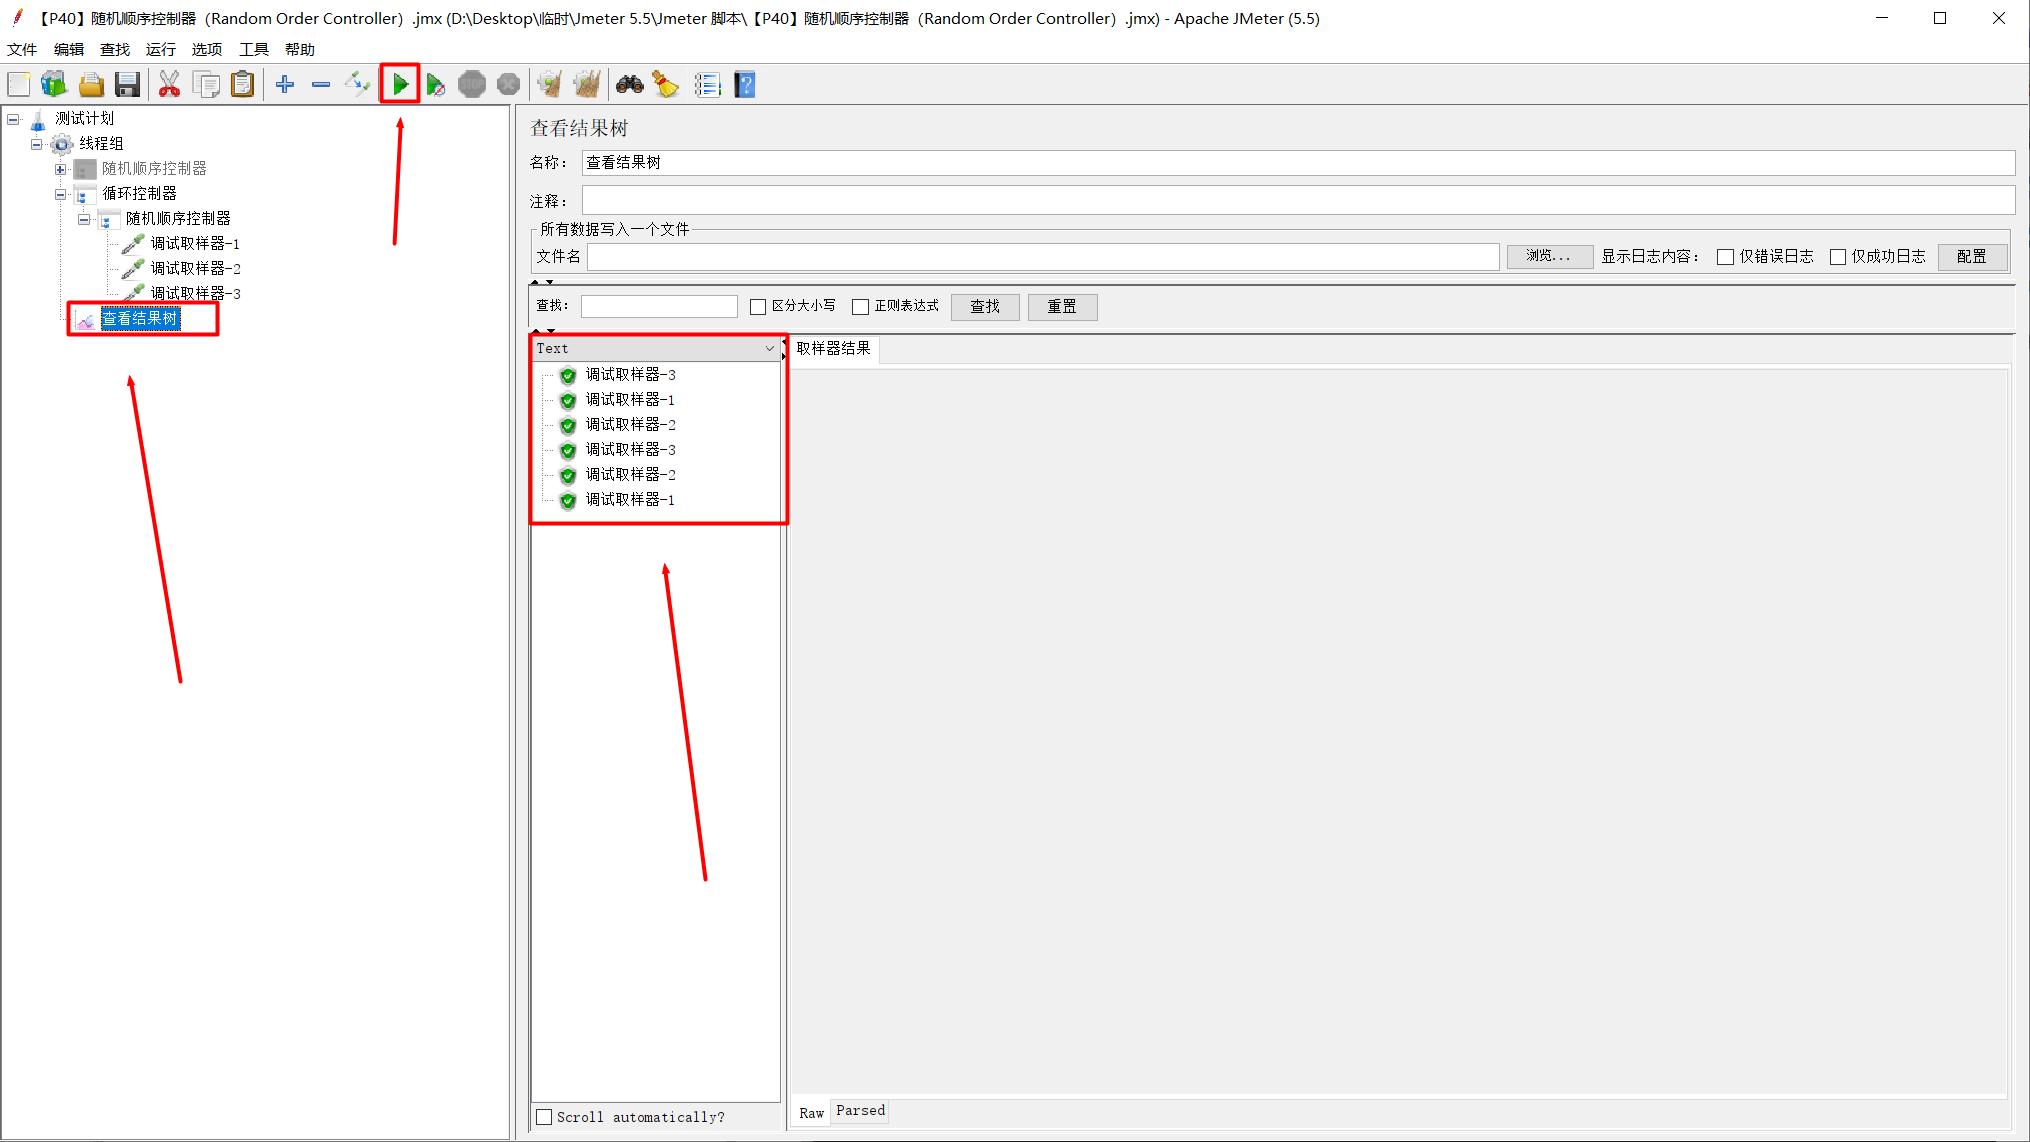Start the test with green play button
Viewport: 2030px width, 1142px height.
pyautogui.click(x=400, y=85)
